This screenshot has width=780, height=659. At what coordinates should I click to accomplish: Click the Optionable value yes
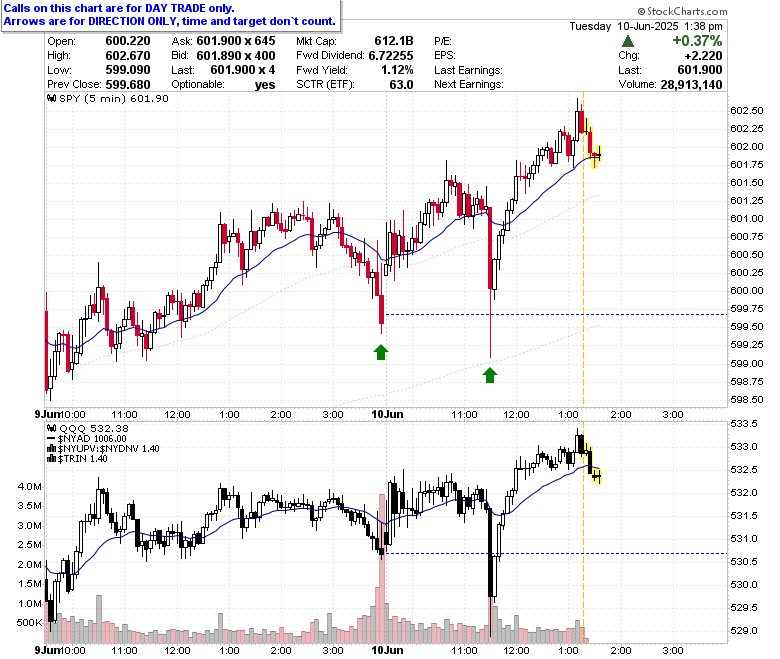pos(265,85)
